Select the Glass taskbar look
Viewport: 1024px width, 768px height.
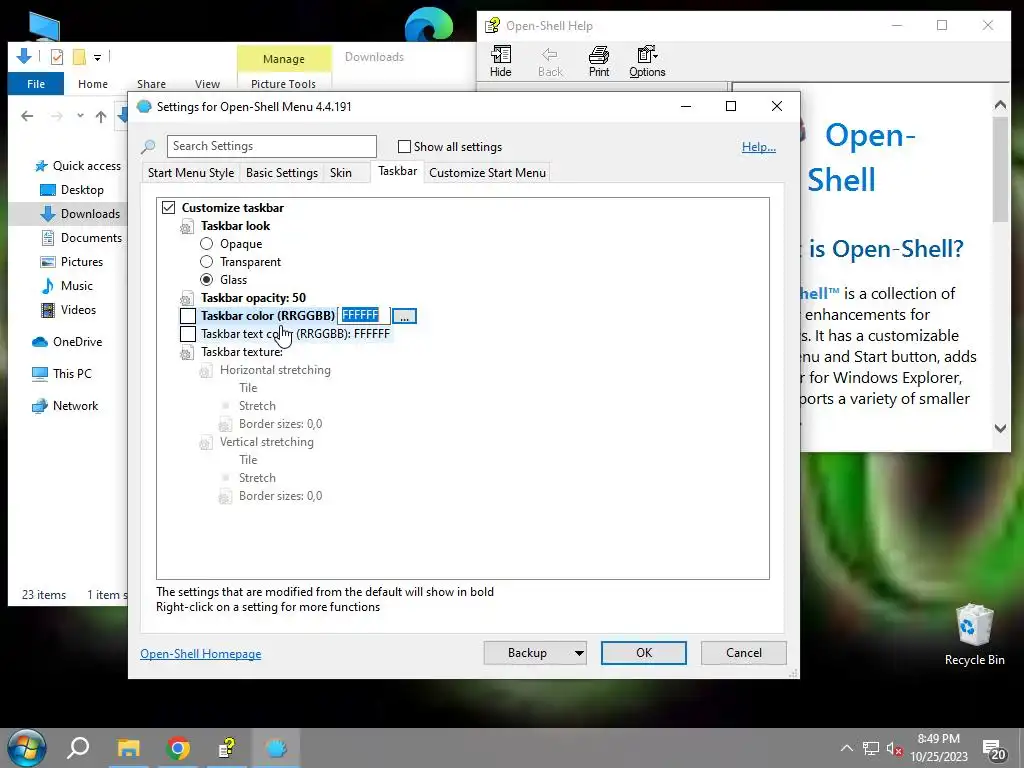click(206, 280)
